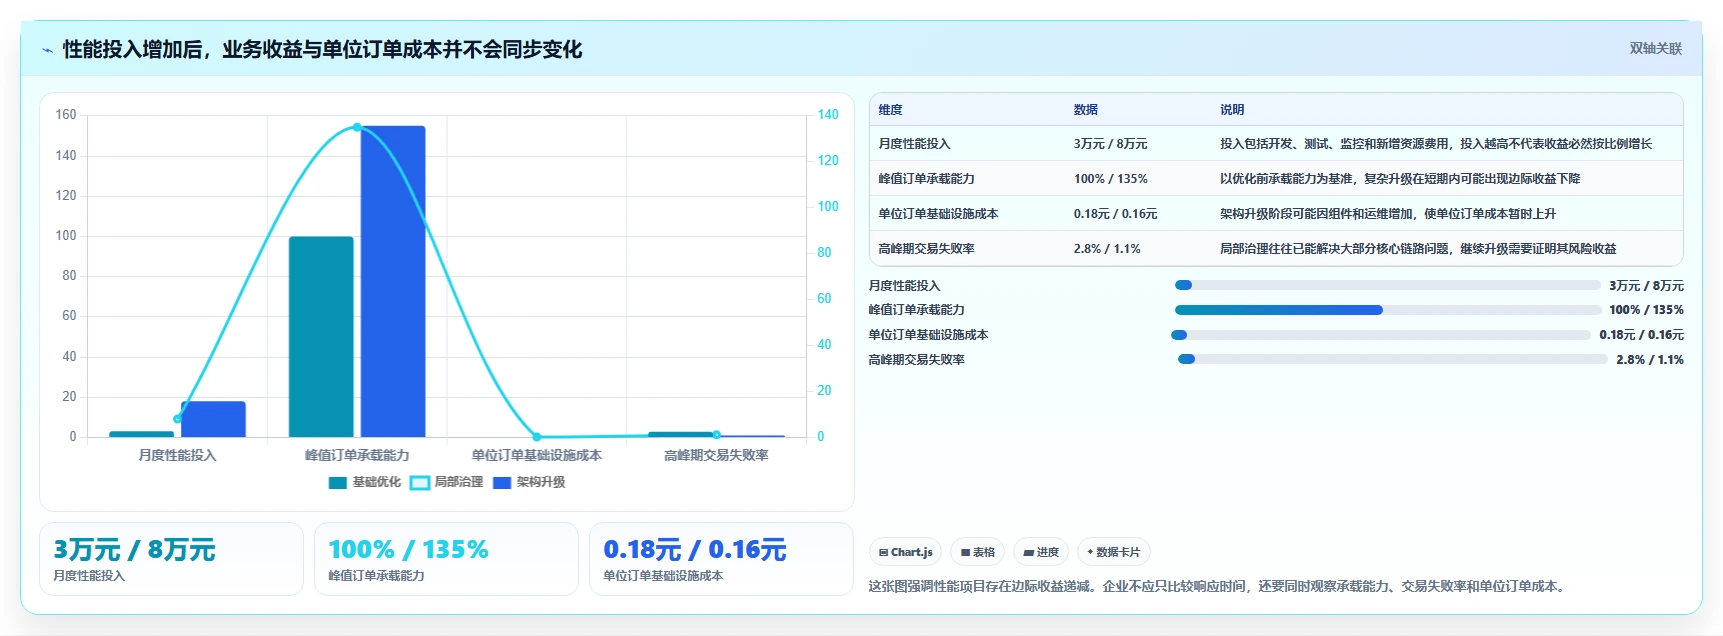This screenshot has width=1723, height=636.
Task: Click the line point at 高峰期交易失败率
Action: (x=716, y=434)
